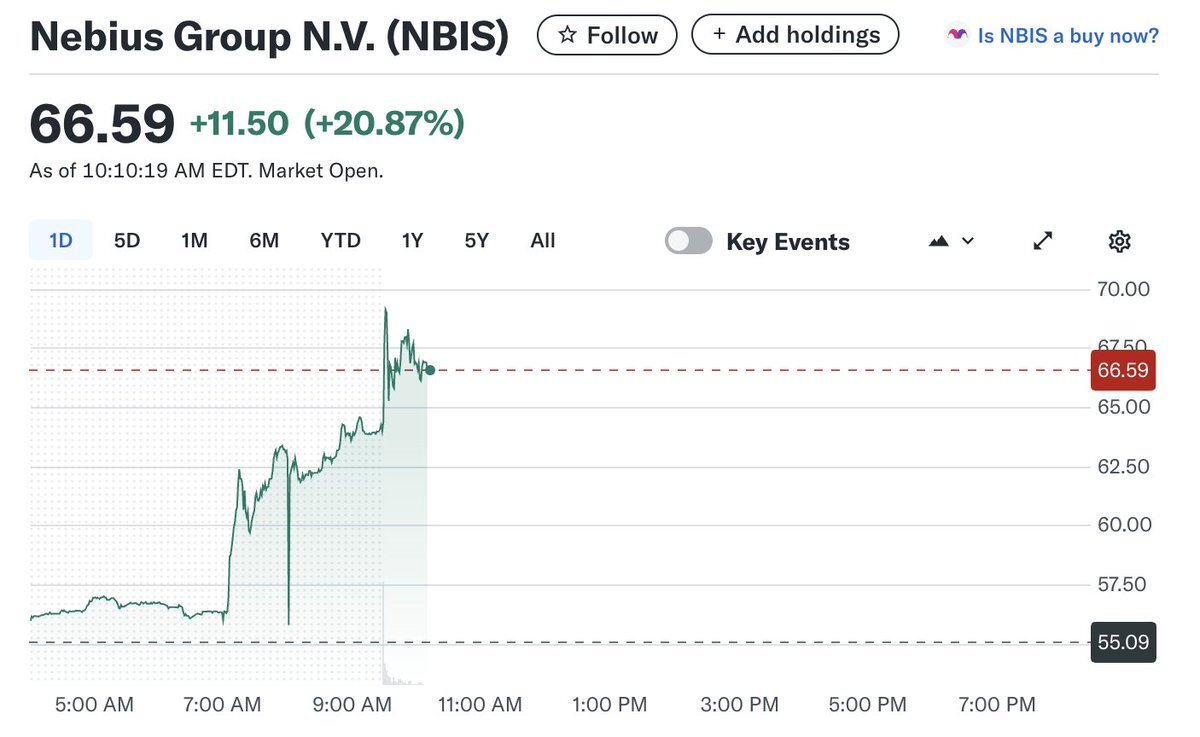The height and width of the screenshot is (737, 1200).
Task: Click the 55.09 previous close label
Action: click(1123, 642)
